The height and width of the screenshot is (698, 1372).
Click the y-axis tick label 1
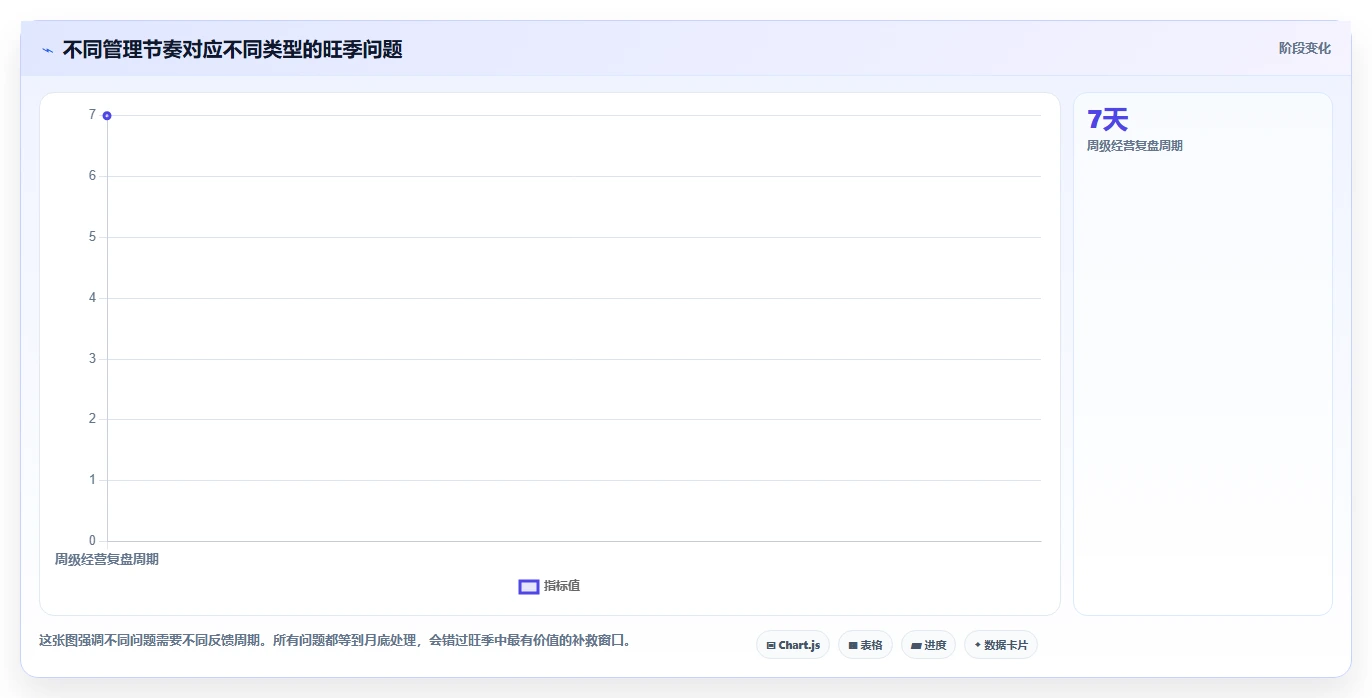[x=92, y=480]
